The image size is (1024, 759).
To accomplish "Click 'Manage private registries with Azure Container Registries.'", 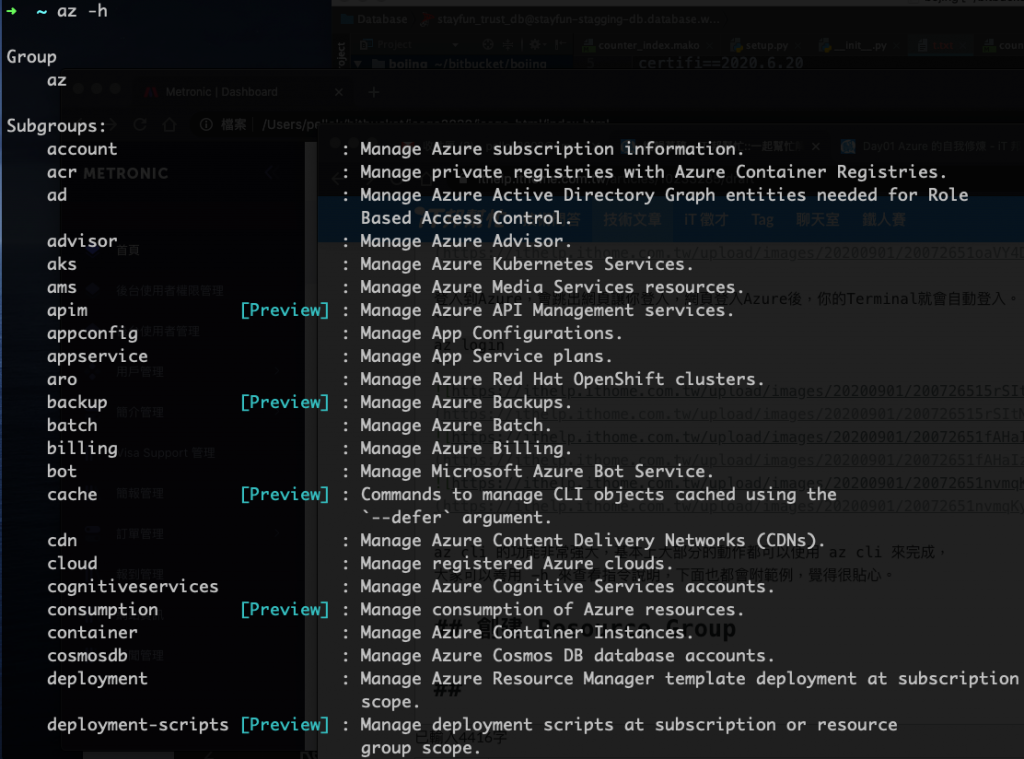I will 653,172.
